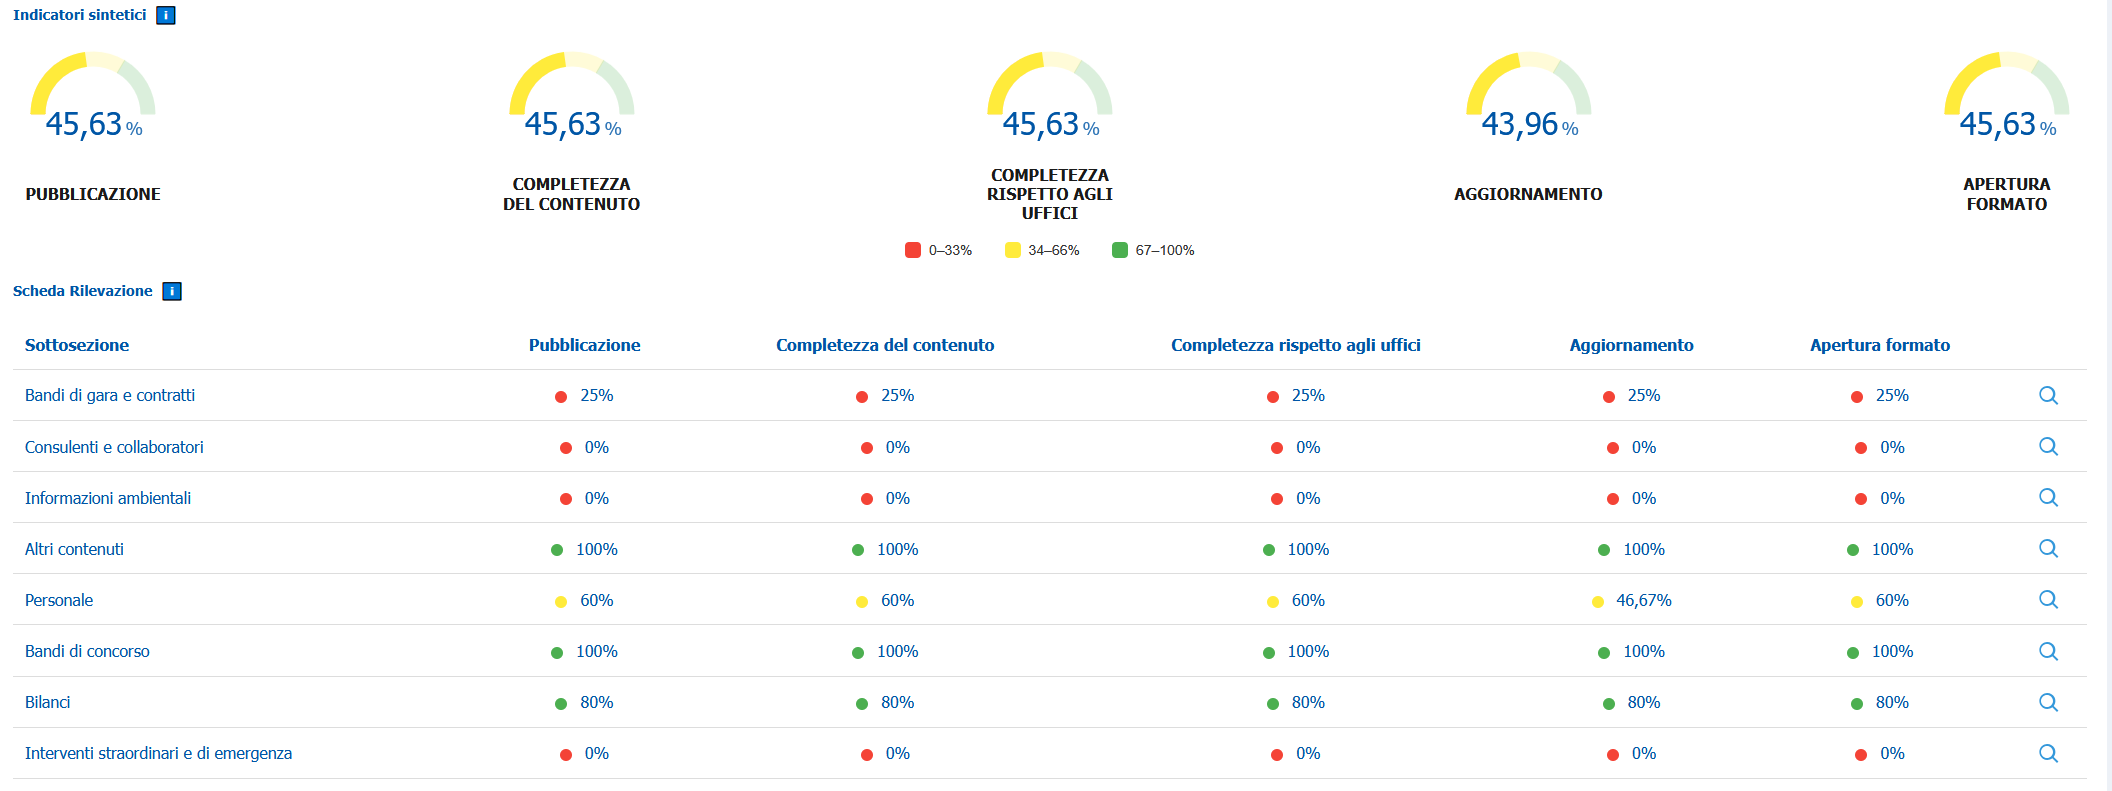Open magnifier for Consulenti e collaboratori row

tap(2048, 446)
